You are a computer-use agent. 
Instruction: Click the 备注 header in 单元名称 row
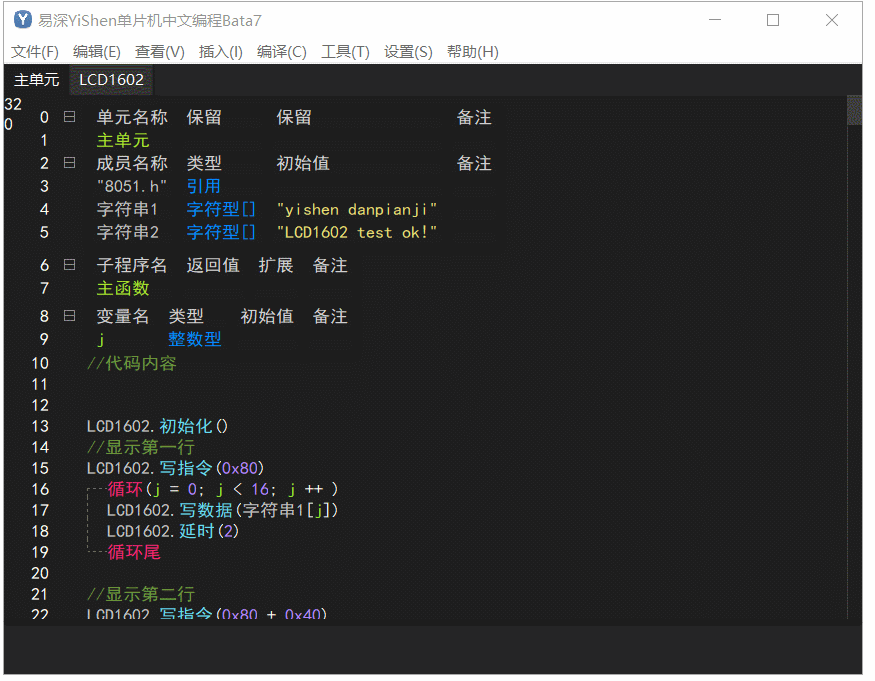pyautogui.click(x=474, y=117)
